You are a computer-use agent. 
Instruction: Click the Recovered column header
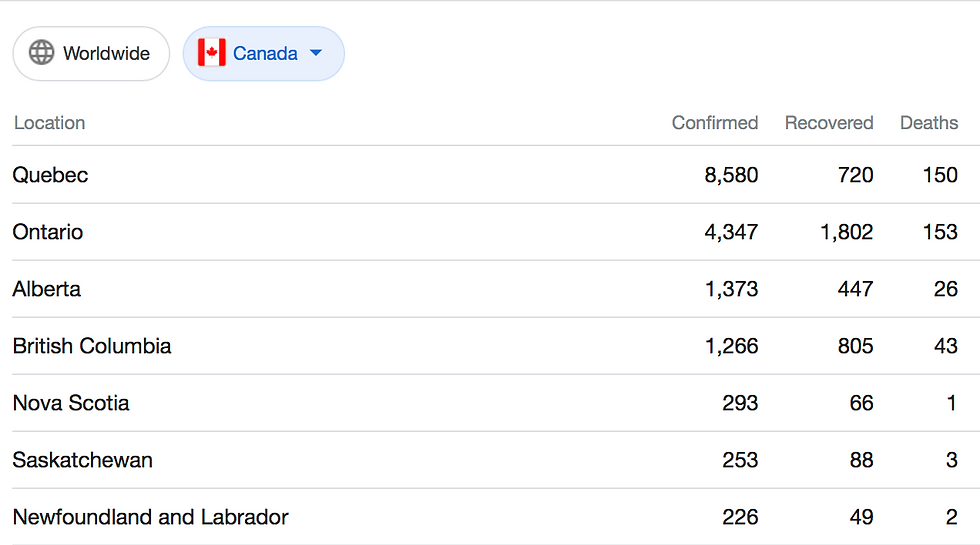828,123
